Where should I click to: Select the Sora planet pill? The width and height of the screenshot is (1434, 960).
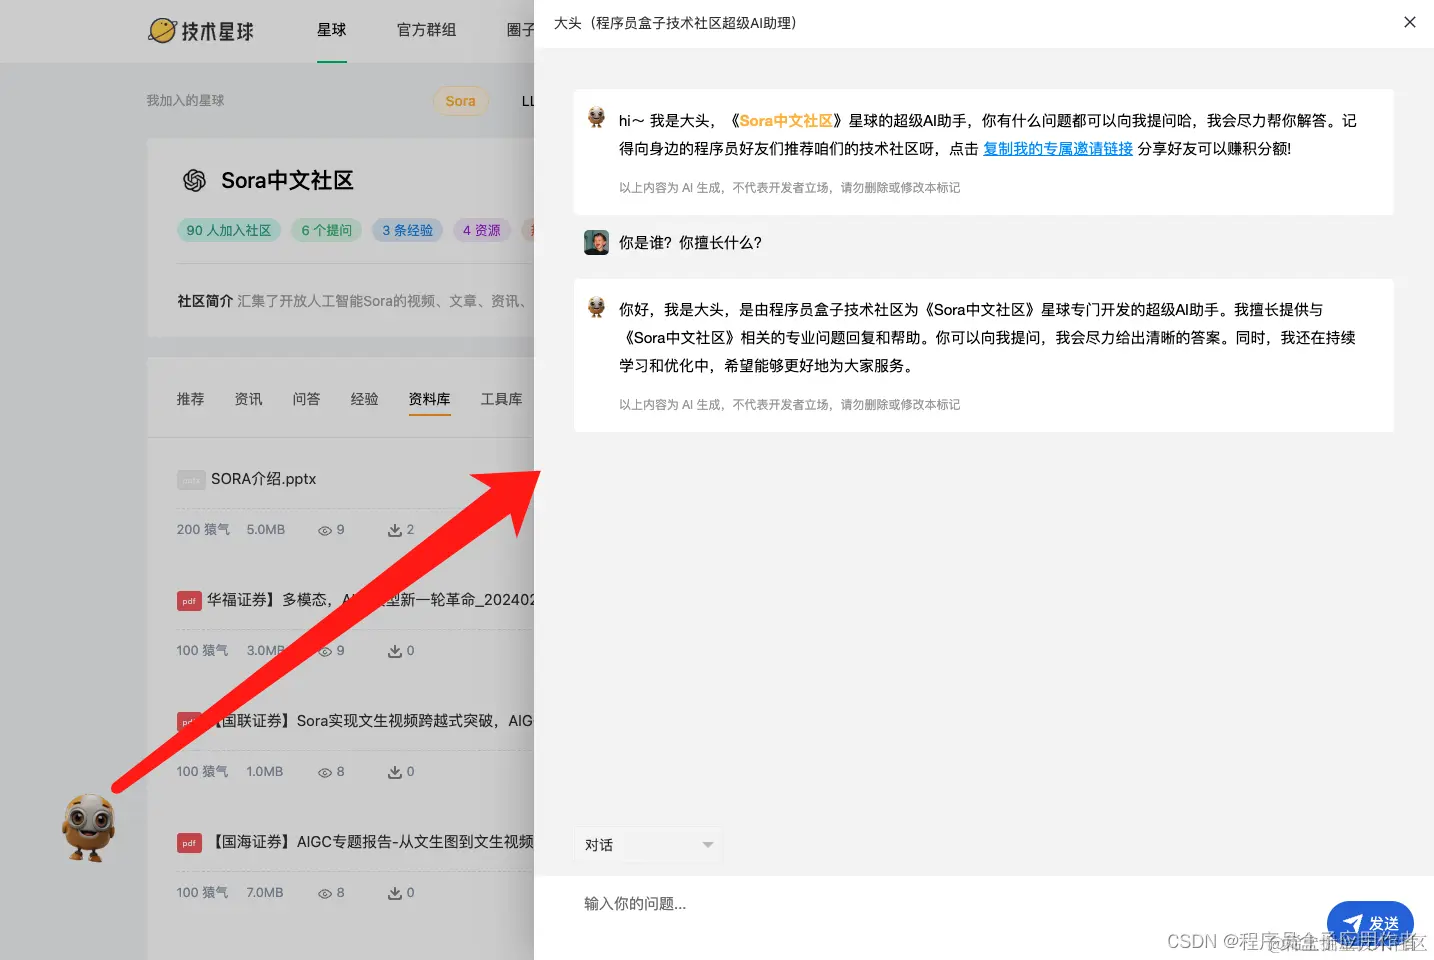tap(460, 101)
